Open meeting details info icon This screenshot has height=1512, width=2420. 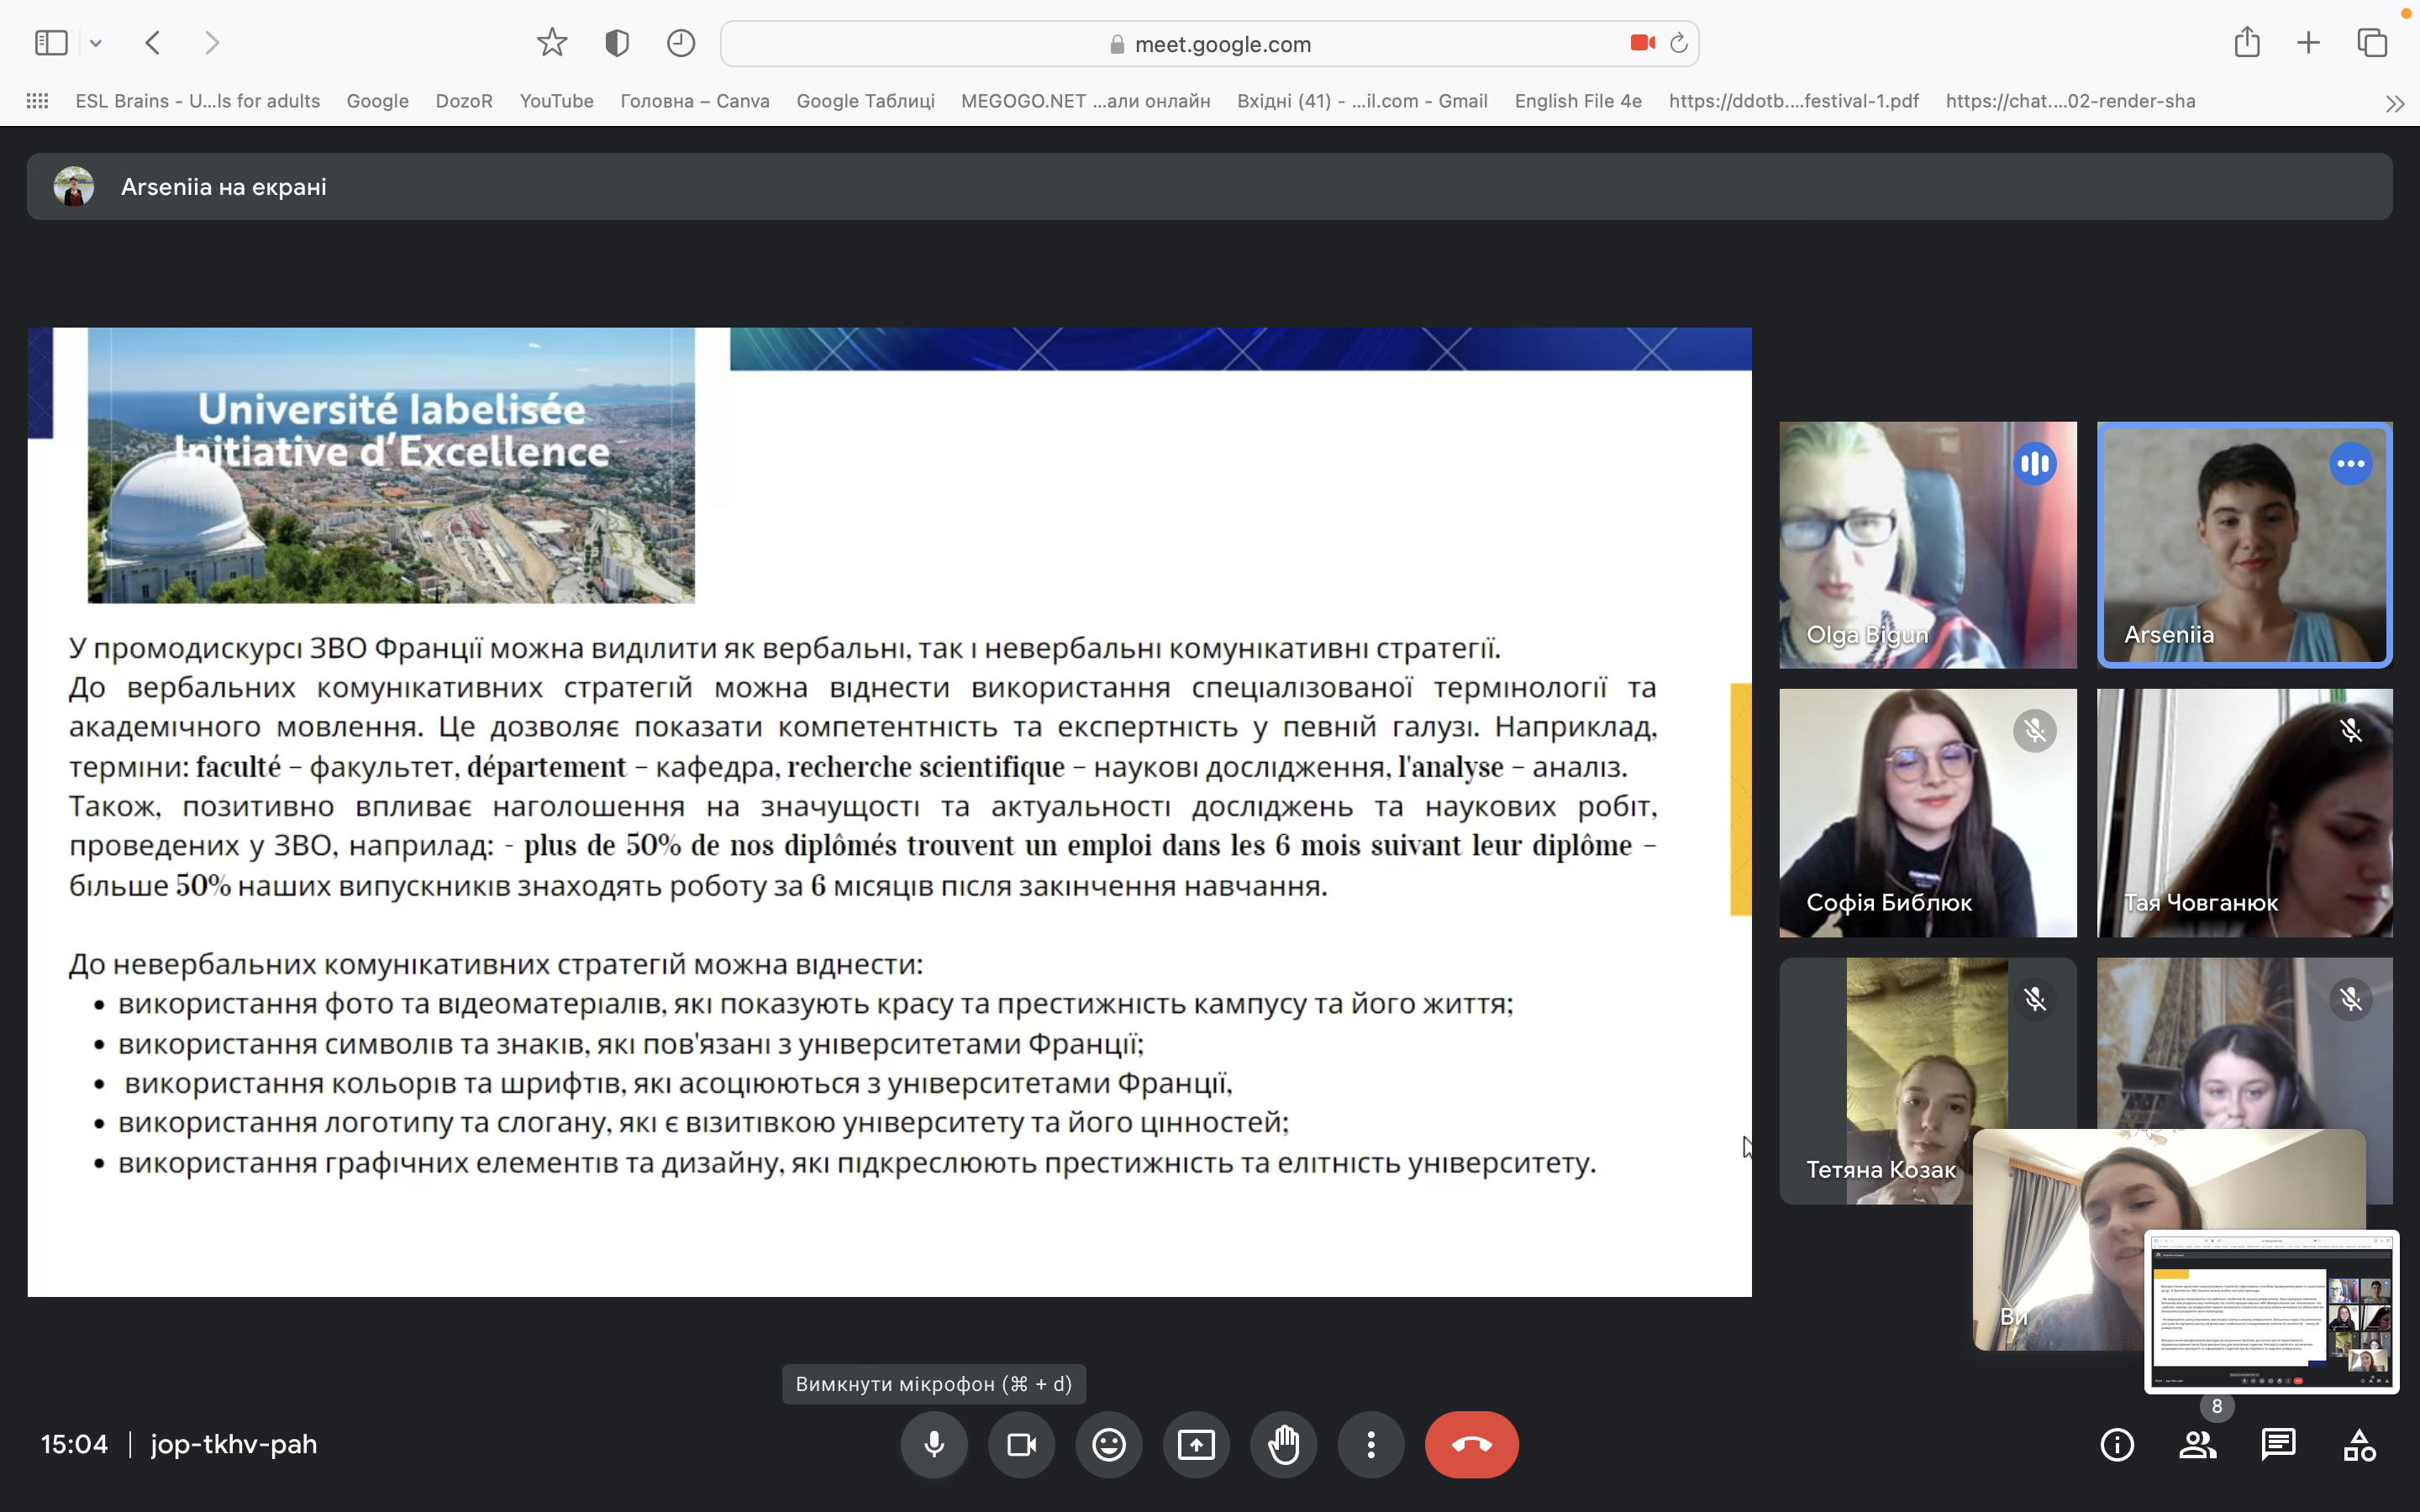point(2118,1444)
